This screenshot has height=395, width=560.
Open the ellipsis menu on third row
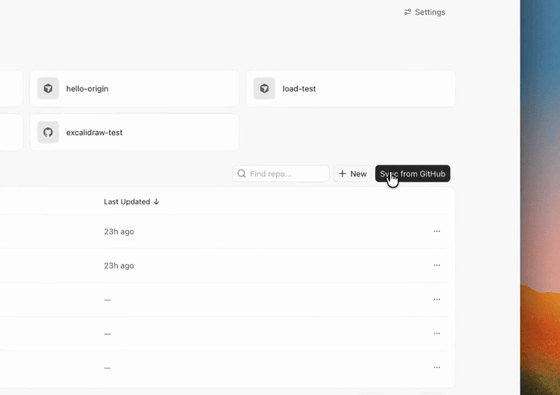437,299
